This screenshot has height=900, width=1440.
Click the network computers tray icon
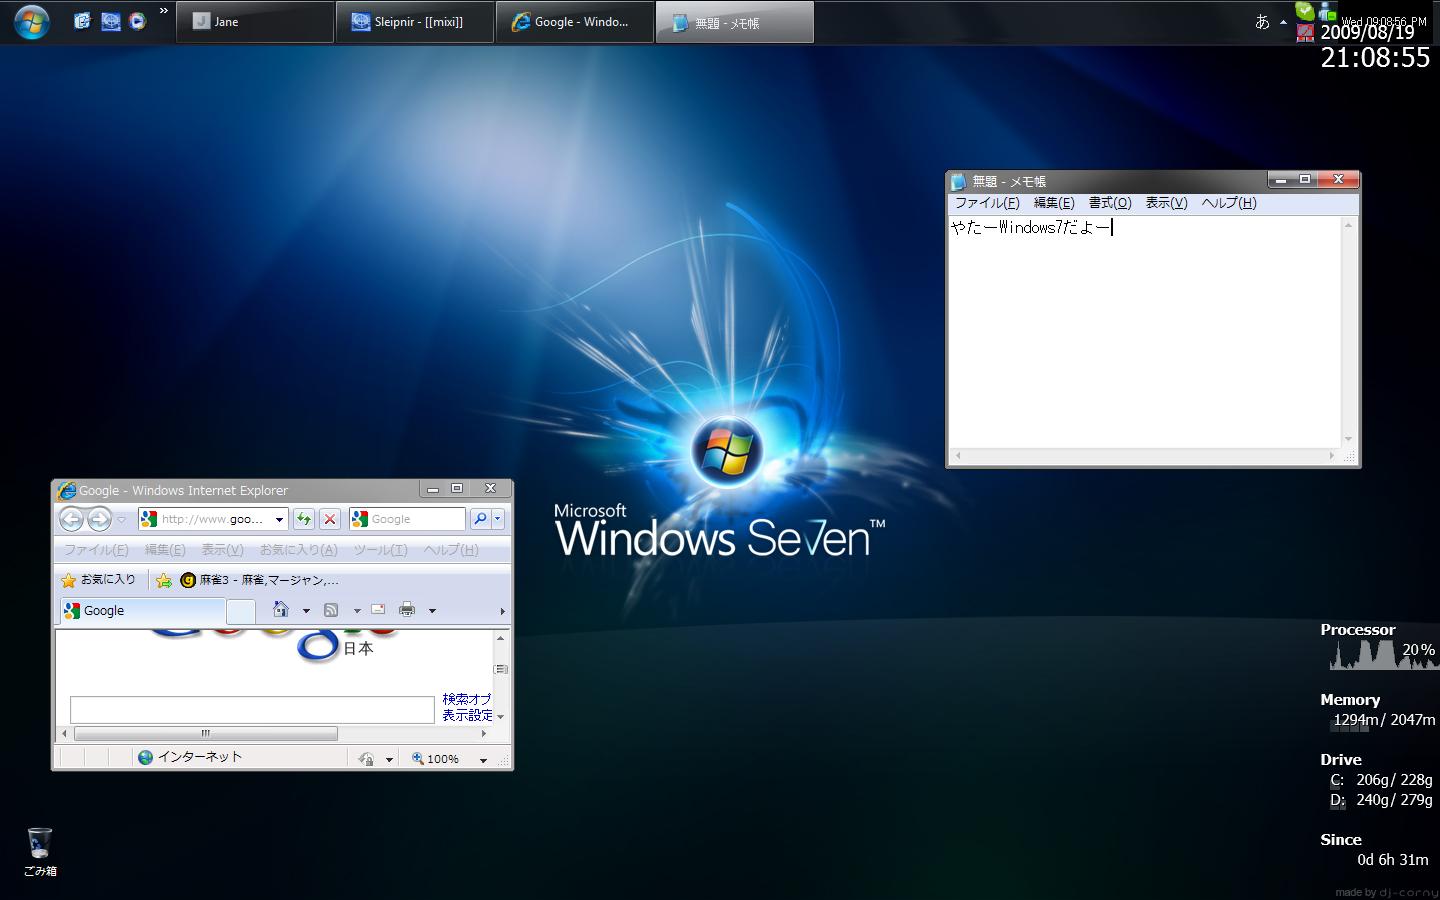click(x=1327, y=10)
